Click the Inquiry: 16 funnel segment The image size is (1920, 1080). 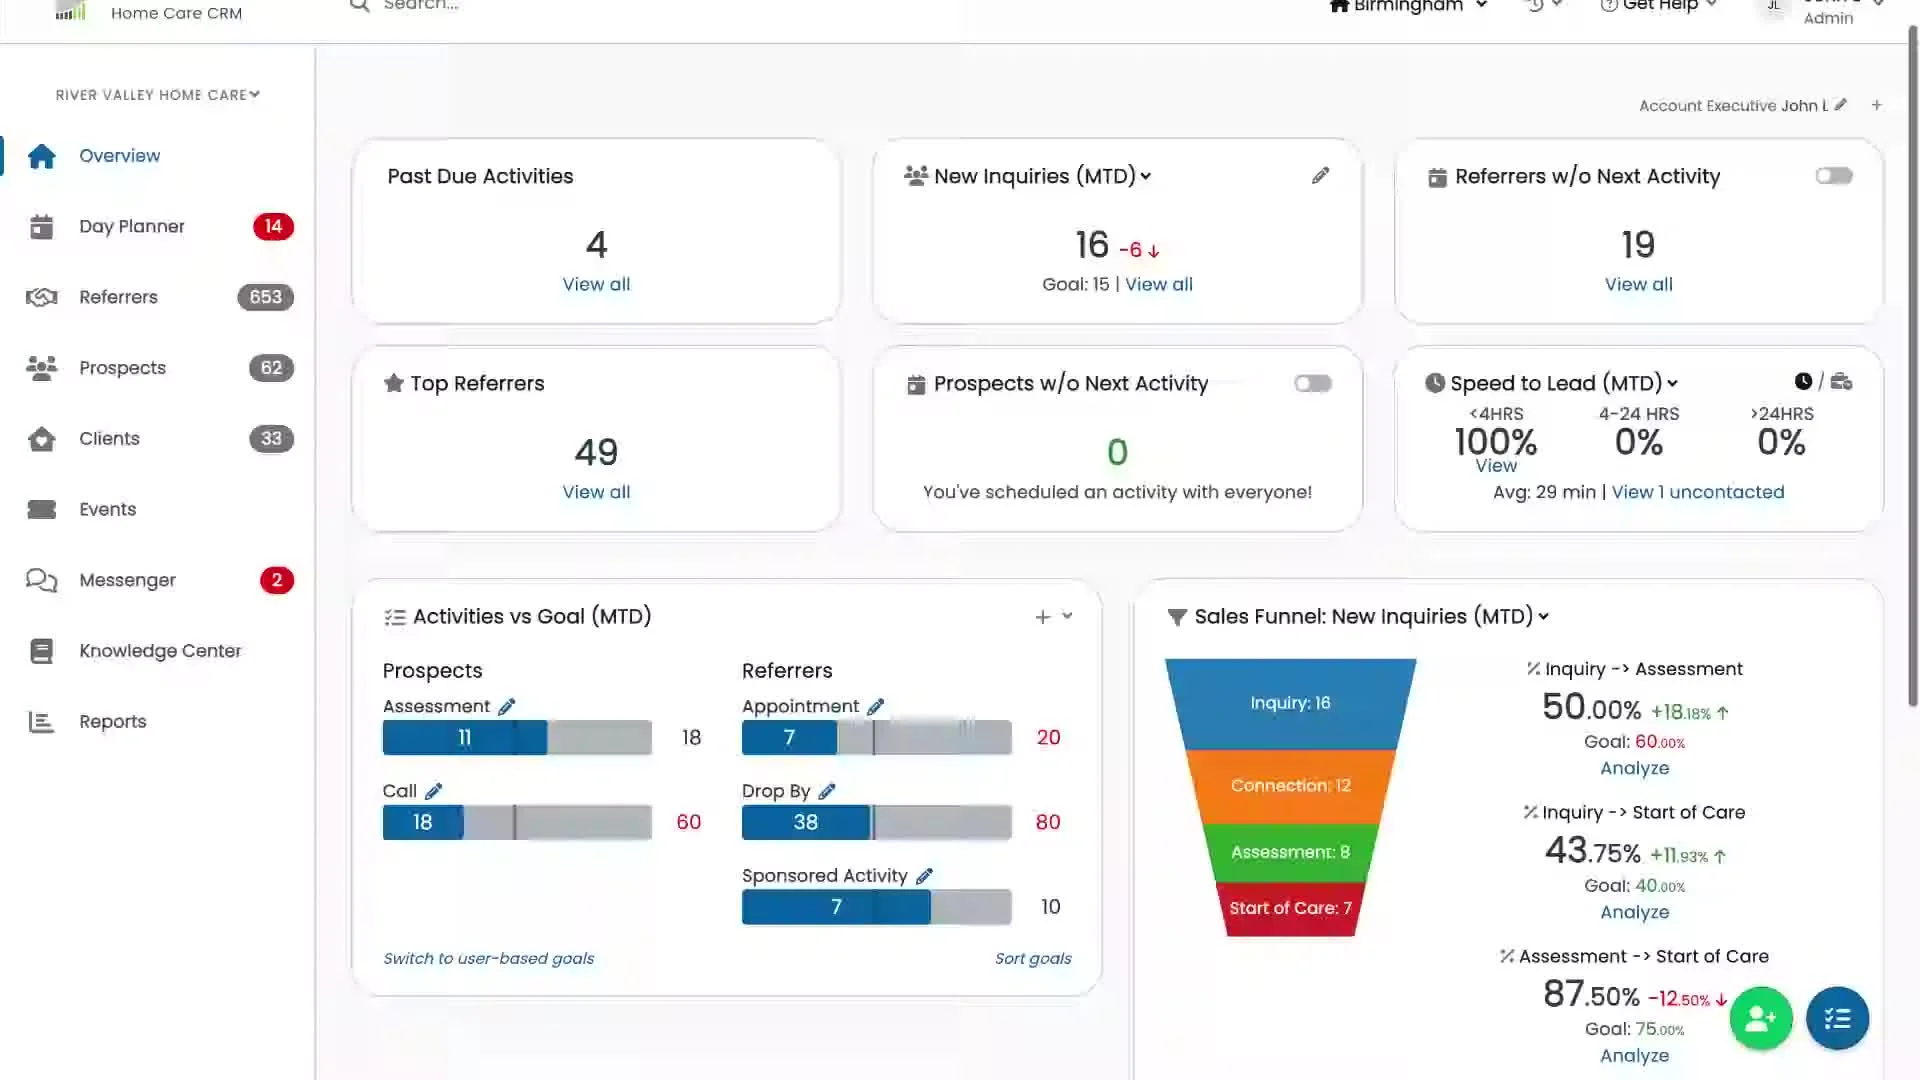1290,703
